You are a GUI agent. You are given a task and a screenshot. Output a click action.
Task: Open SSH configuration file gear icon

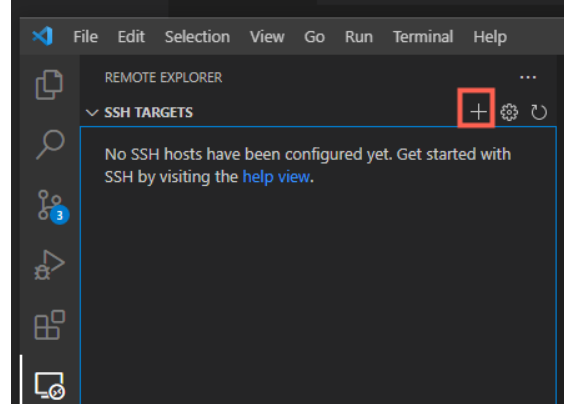[509, 112]
